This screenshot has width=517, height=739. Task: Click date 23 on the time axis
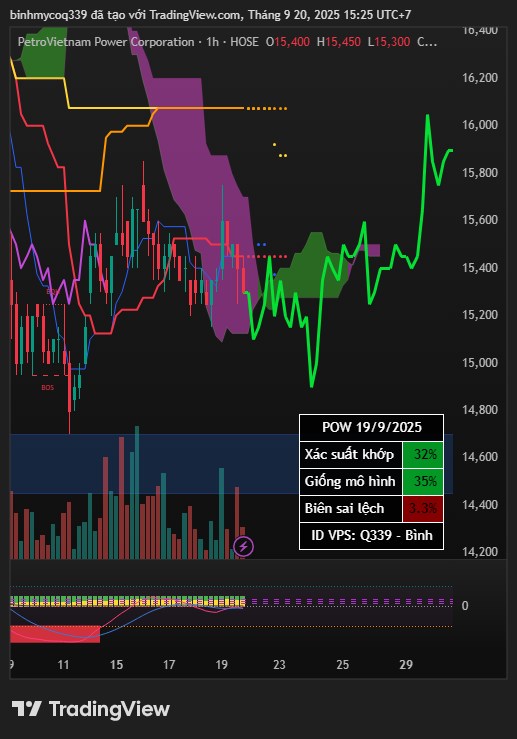tap(279, 665)
